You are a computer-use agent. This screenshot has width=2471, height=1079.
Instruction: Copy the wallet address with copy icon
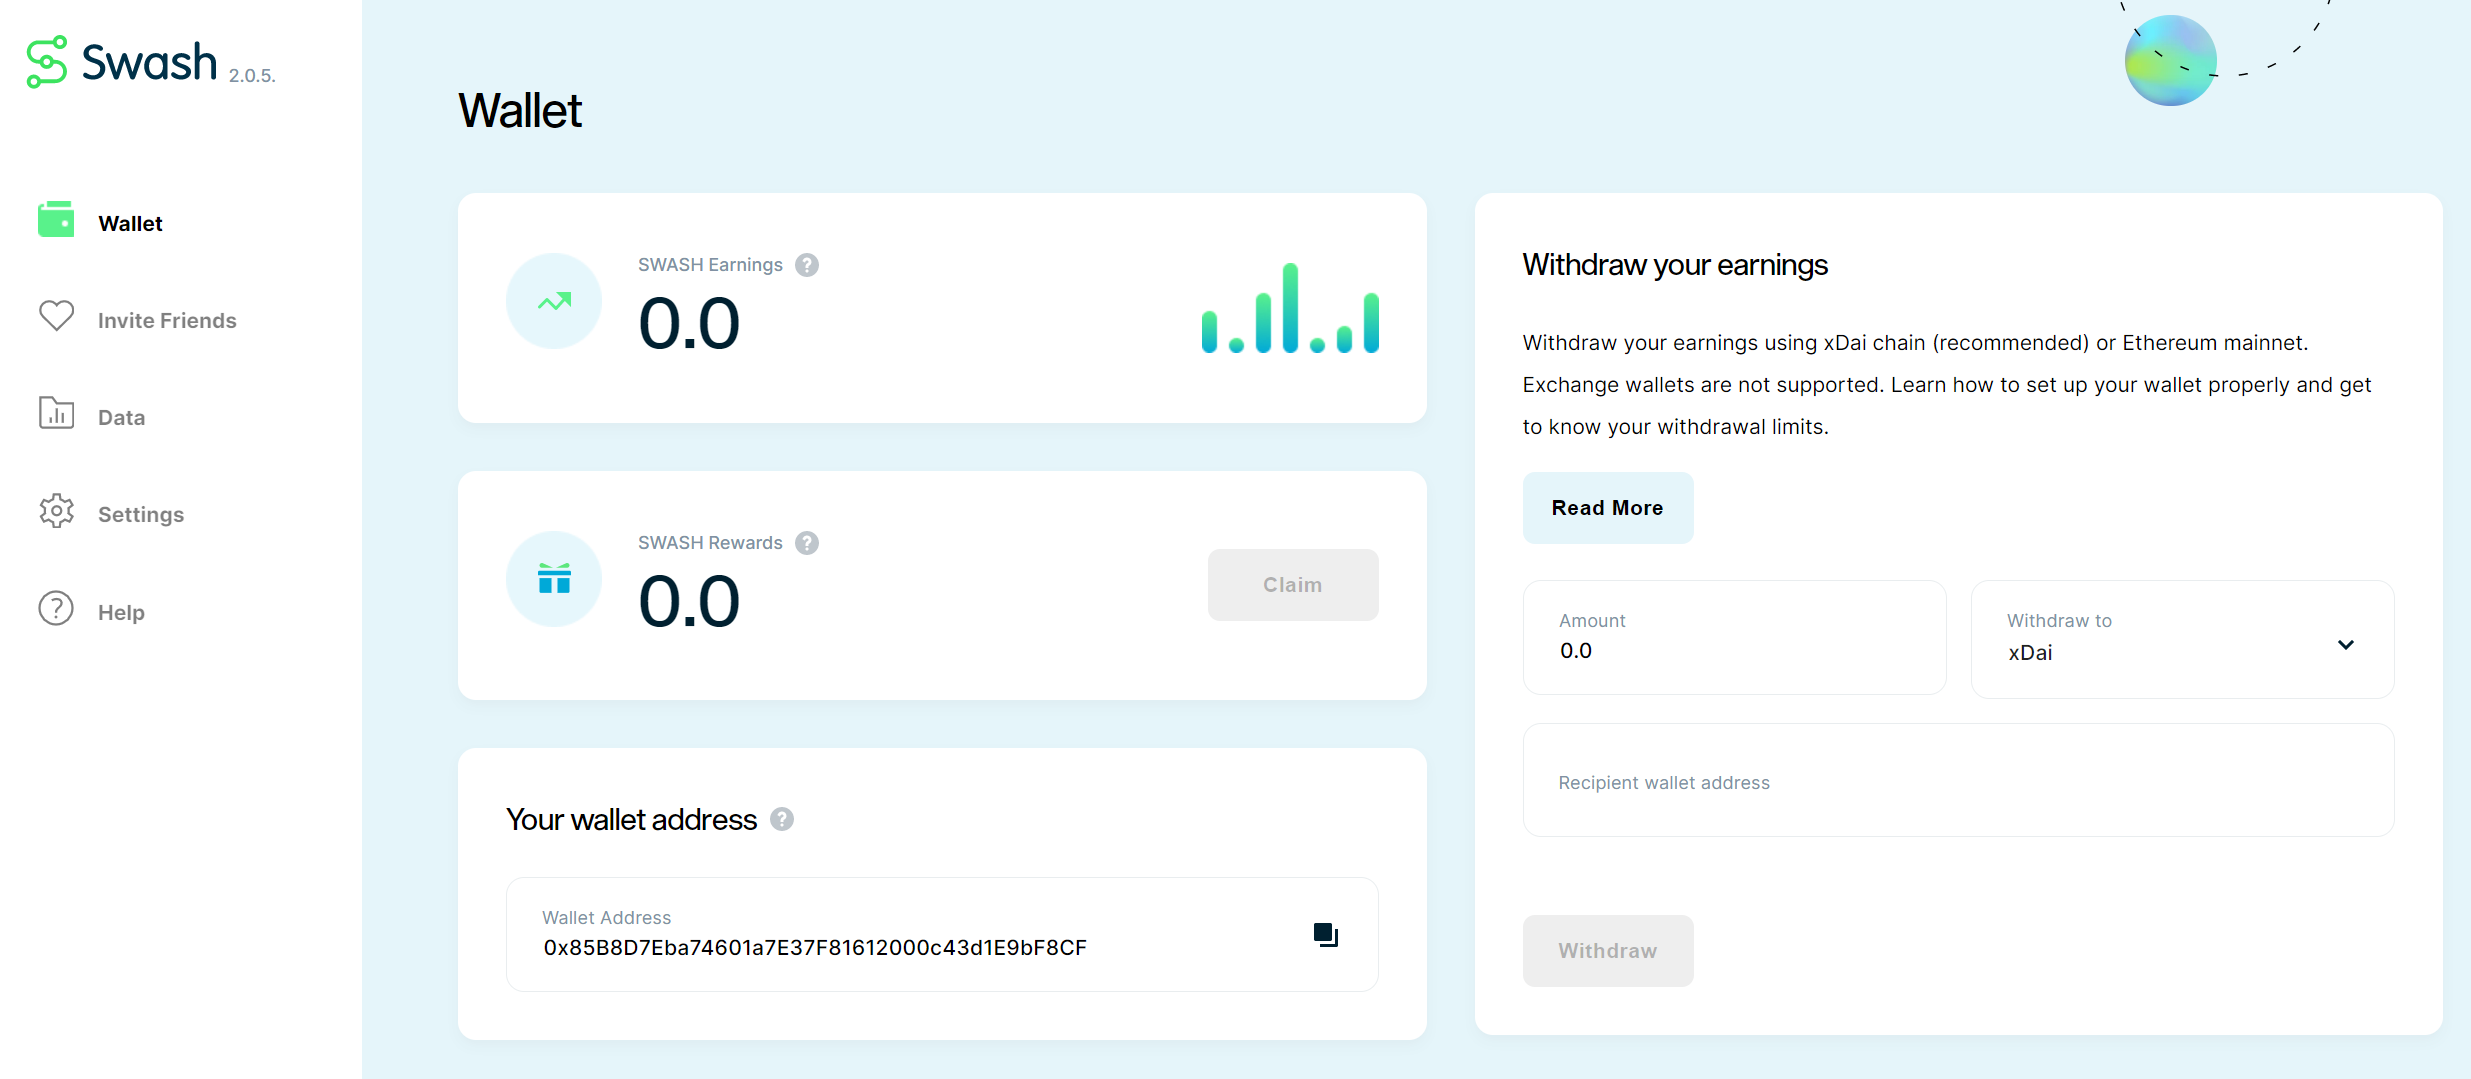1326,935
